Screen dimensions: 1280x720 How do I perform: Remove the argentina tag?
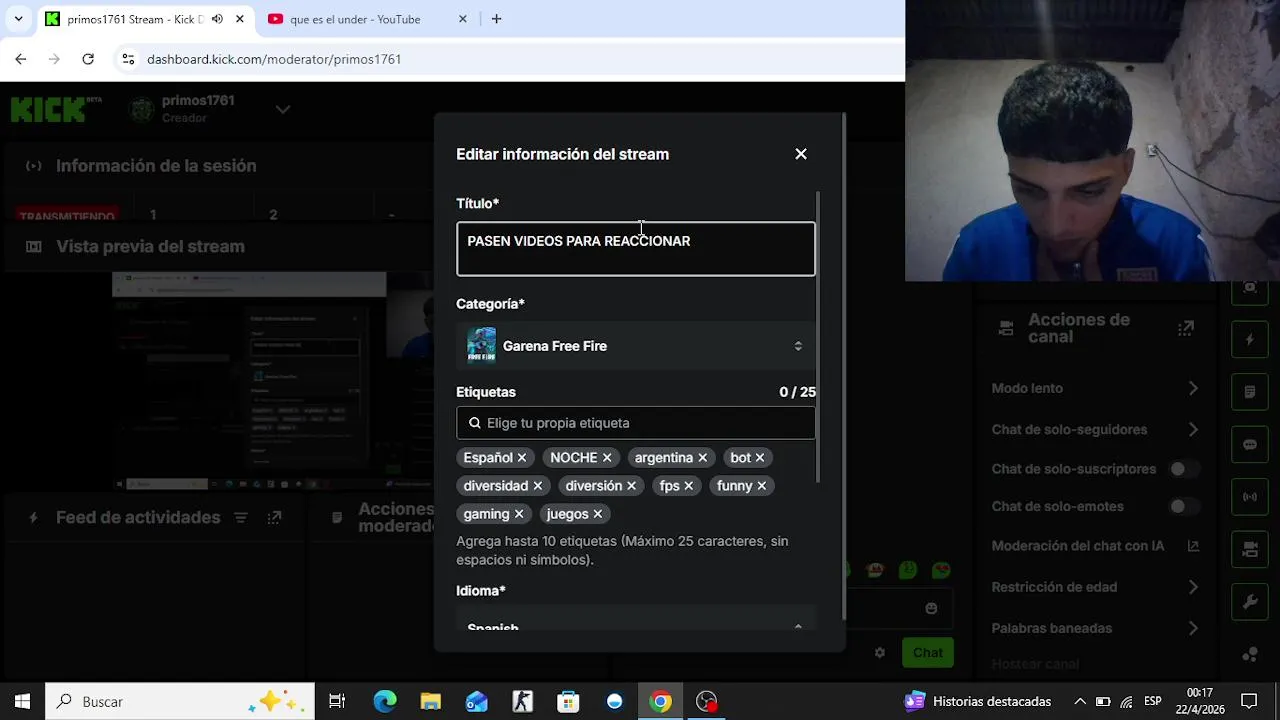coord(702,458)
